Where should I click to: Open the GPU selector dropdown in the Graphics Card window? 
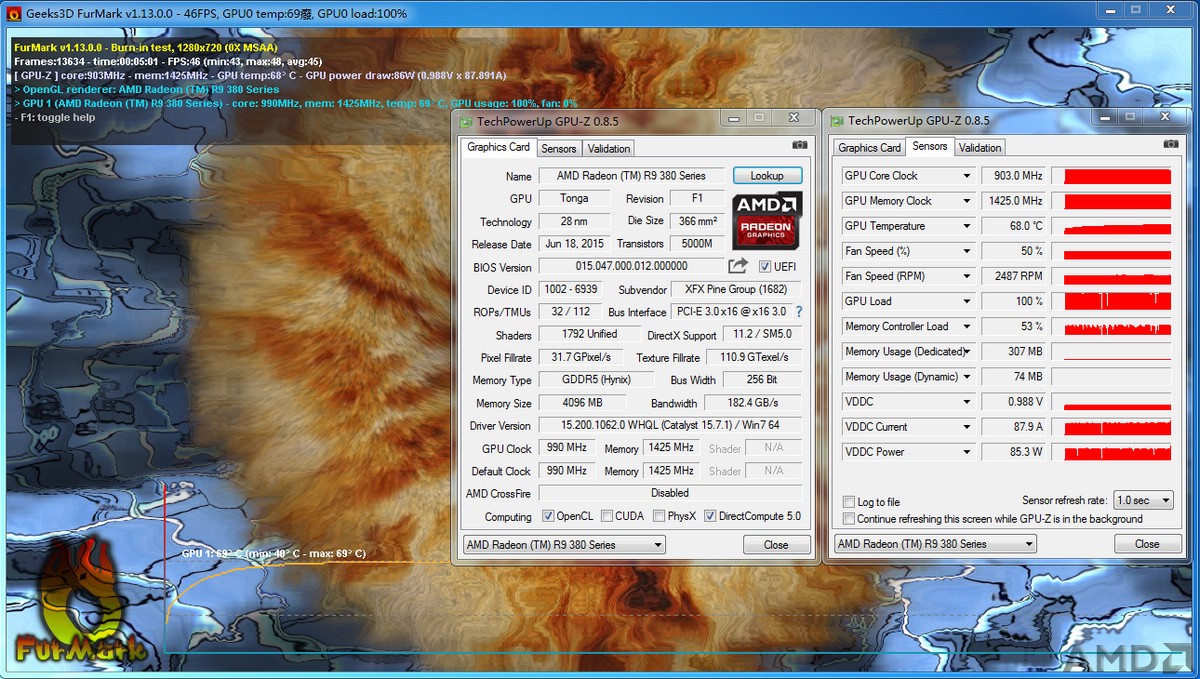[x=564, y=545]
